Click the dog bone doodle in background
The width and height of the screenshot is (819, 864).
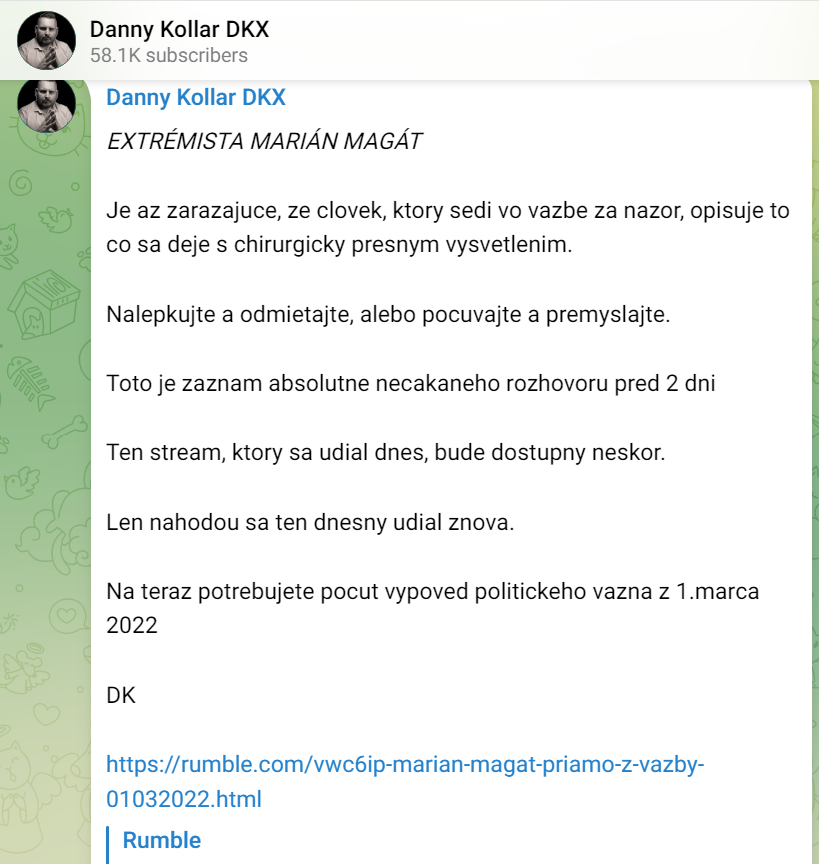65,431
